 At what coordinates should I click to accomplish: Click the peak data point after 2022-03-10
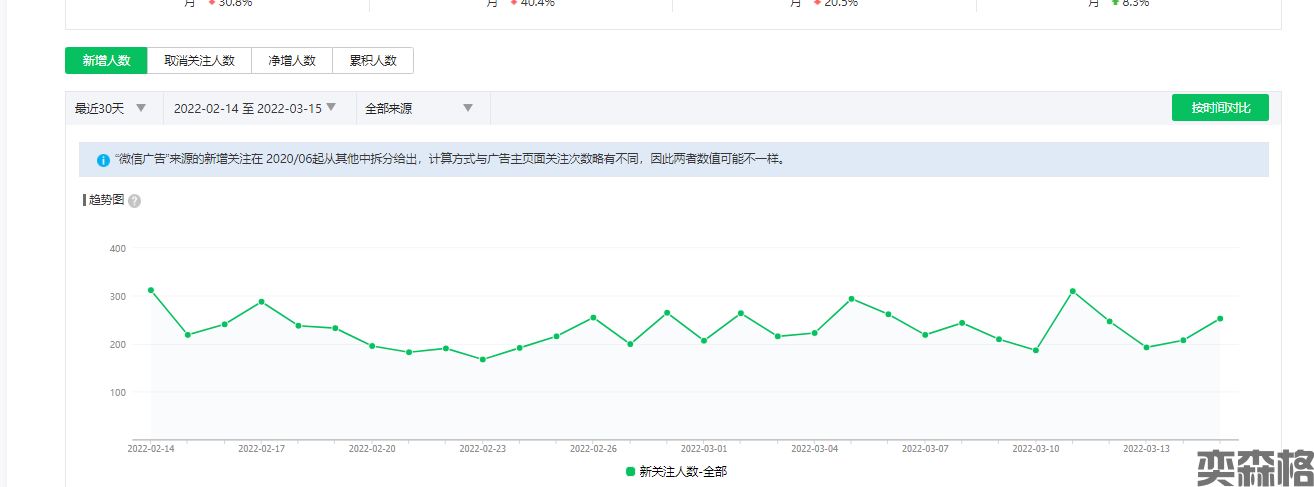pos(1072,291)
